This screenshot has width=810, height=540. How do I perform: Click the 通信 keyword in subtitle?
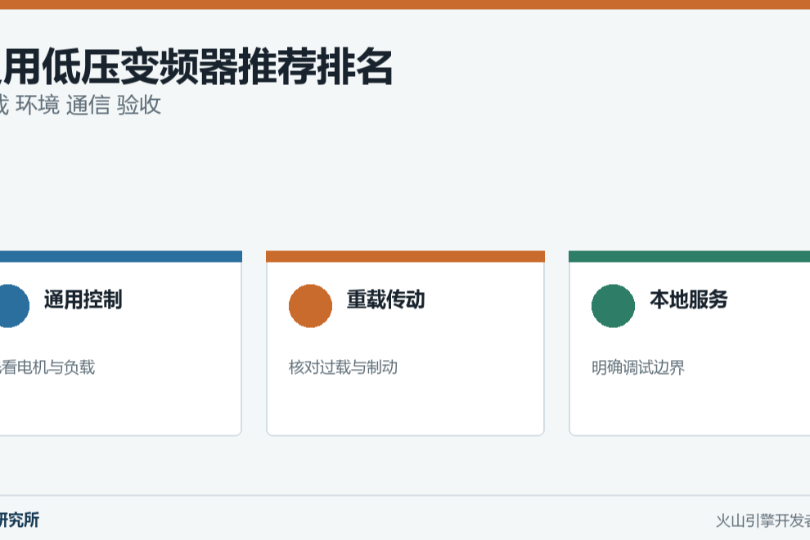coord(88,105)
